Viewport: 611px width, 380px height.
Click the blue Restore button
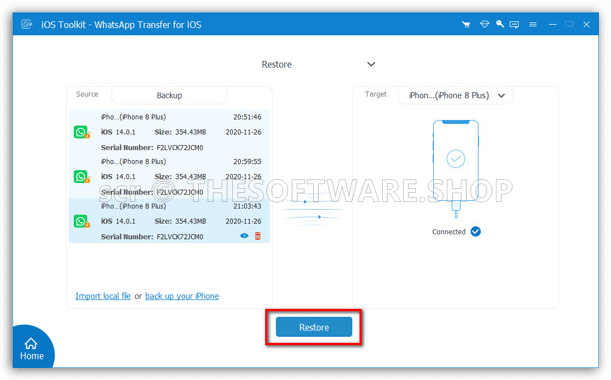tap(314, 327)
